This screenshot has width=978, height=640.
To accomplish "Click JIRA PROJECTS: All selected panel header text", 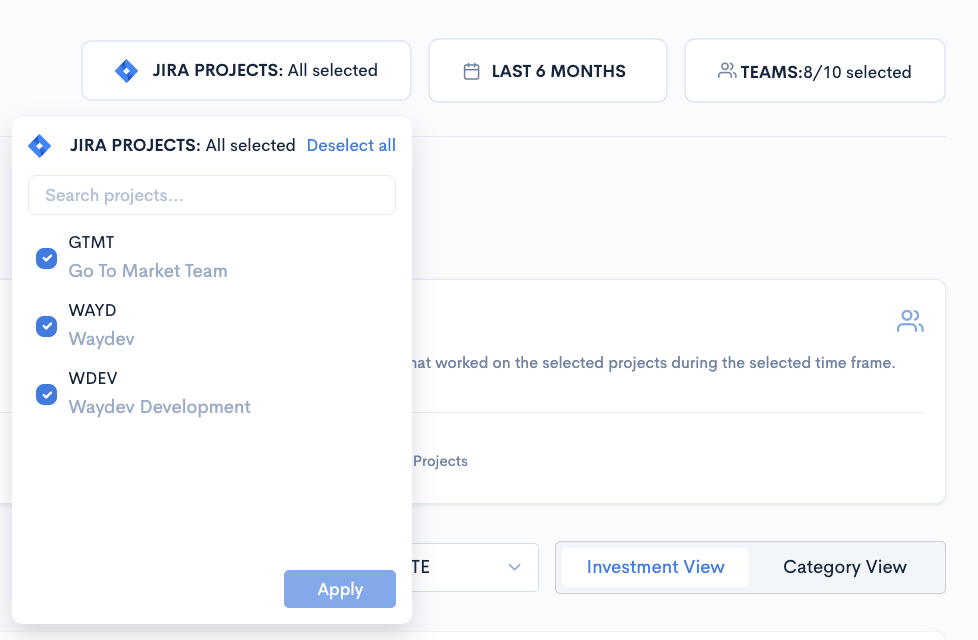I will coord(183,145).
